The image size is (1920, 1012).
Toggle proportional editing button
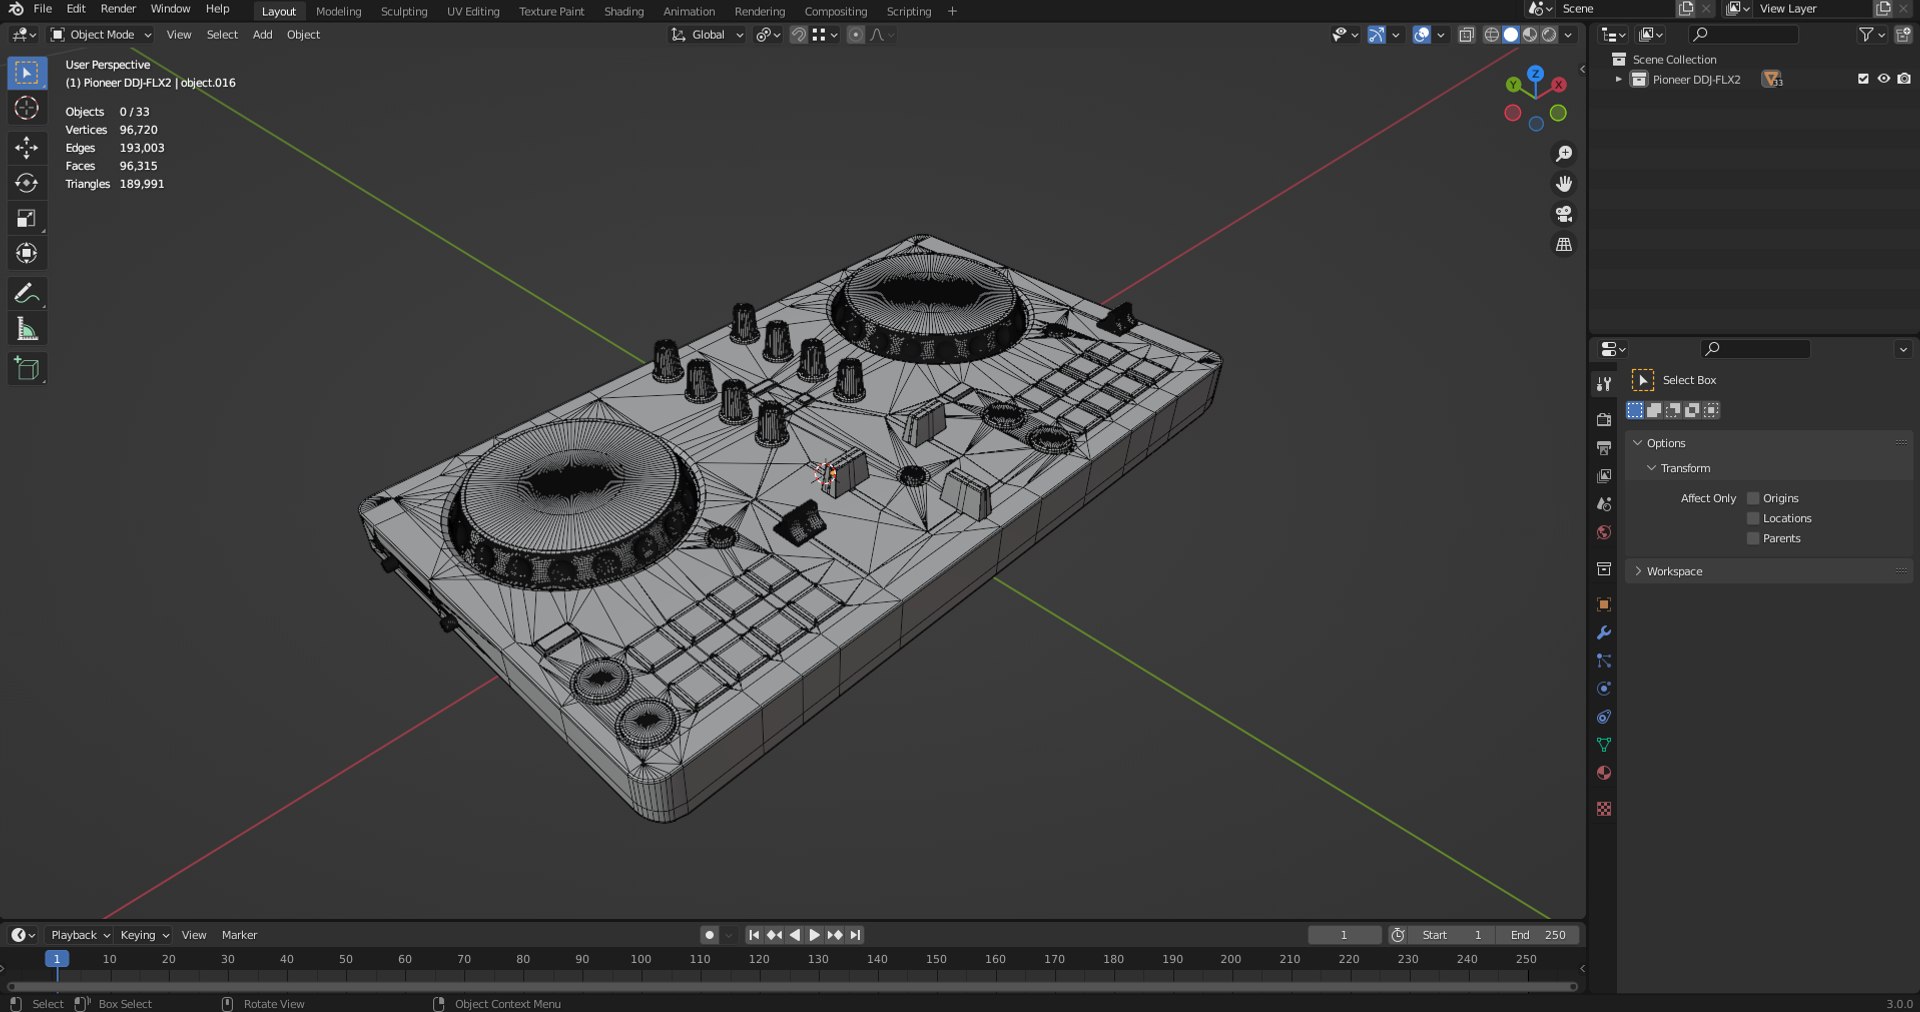click(855, 35)
